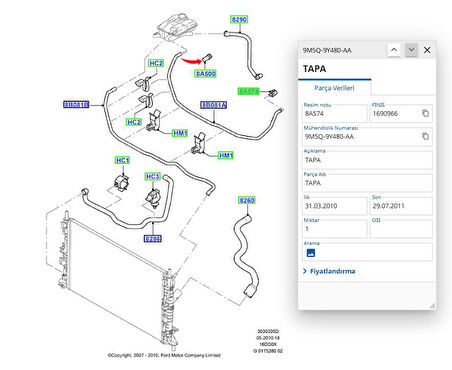Go to previous part with up arrow
This screenshot has width=452, height=370.
click(394, 50)
